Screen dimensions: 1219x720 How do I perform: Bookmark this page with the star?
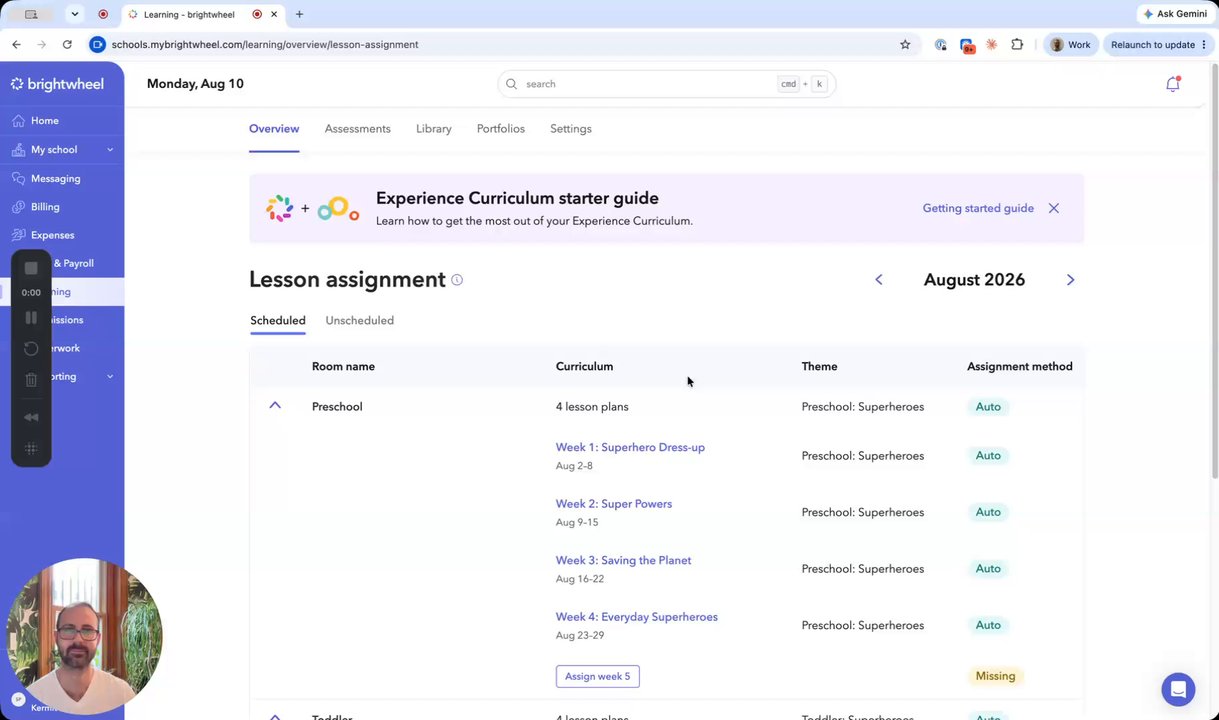coord(905,44)
